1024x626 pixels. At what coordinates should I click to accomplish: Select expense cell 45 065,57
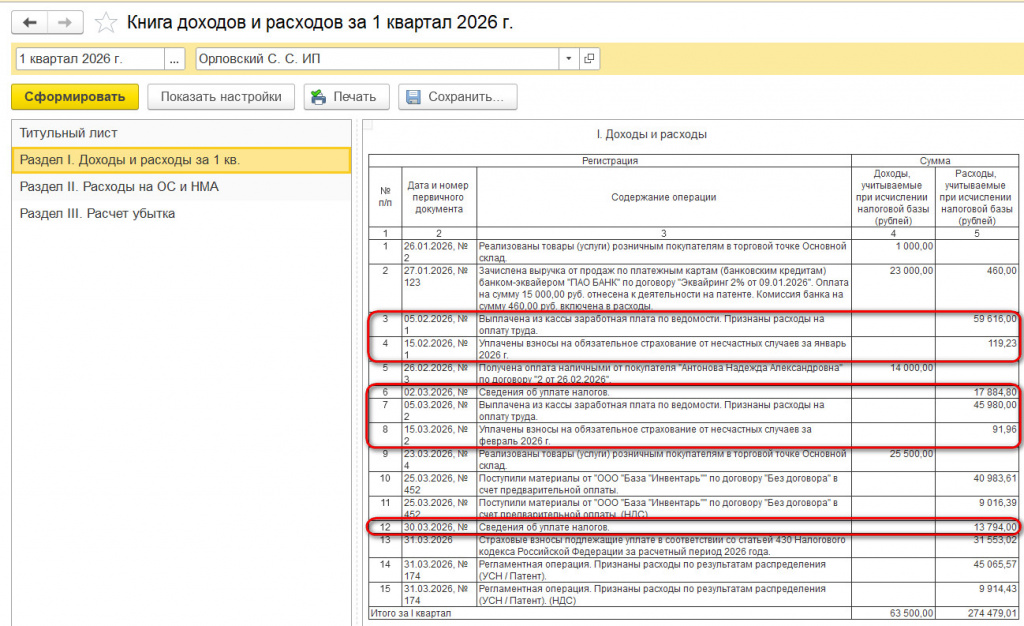pyautogui.click(x=977, y=570)
